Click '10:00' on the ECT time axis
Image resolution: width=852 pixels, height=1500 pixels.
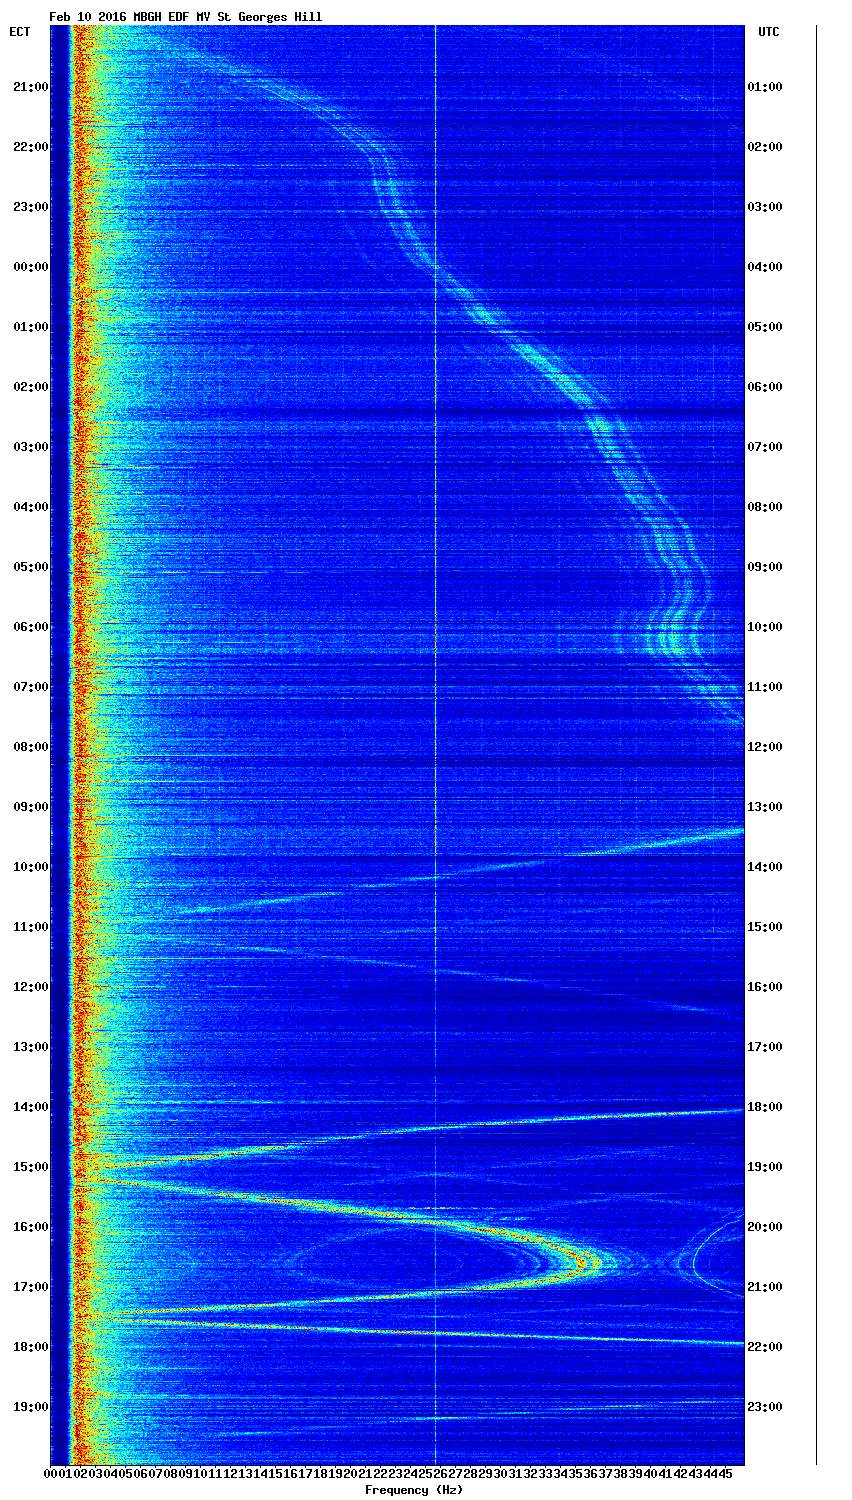click(30, 867)
